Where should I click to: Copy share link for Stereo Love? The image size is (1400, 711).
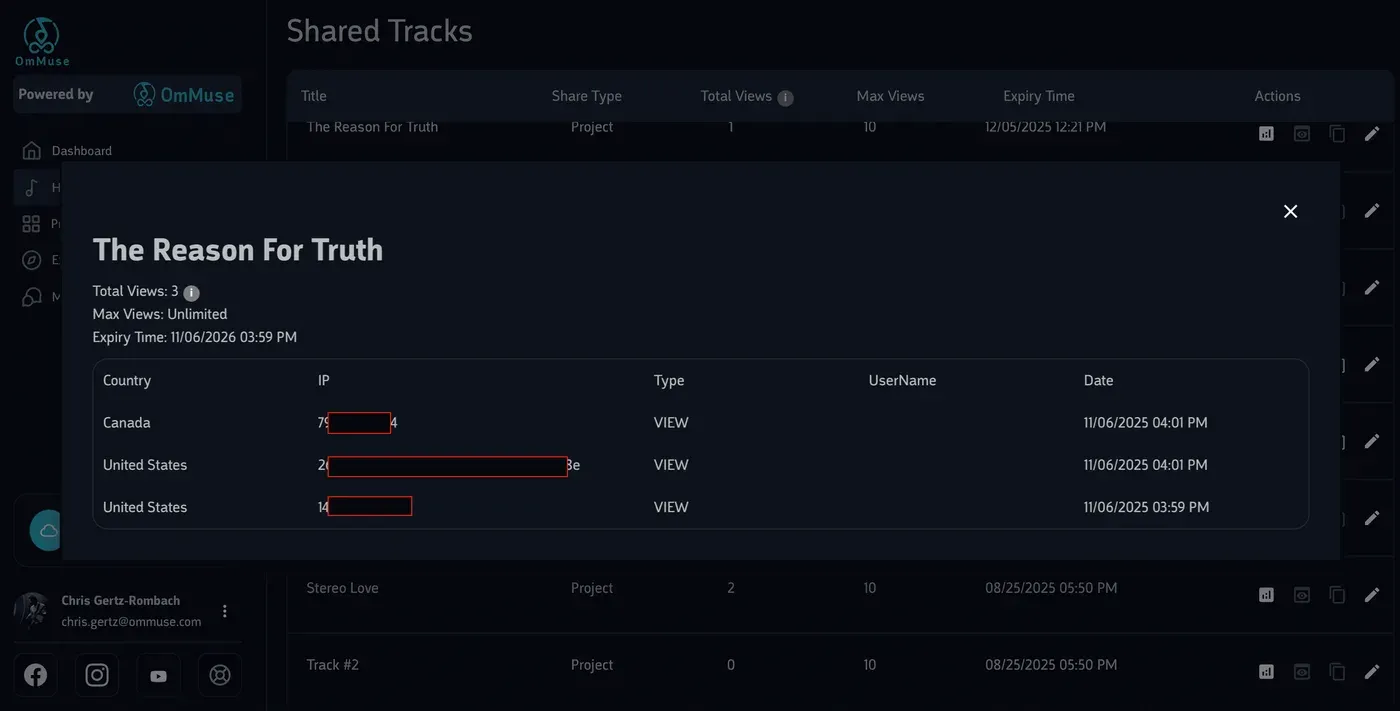click(1337, 594)
